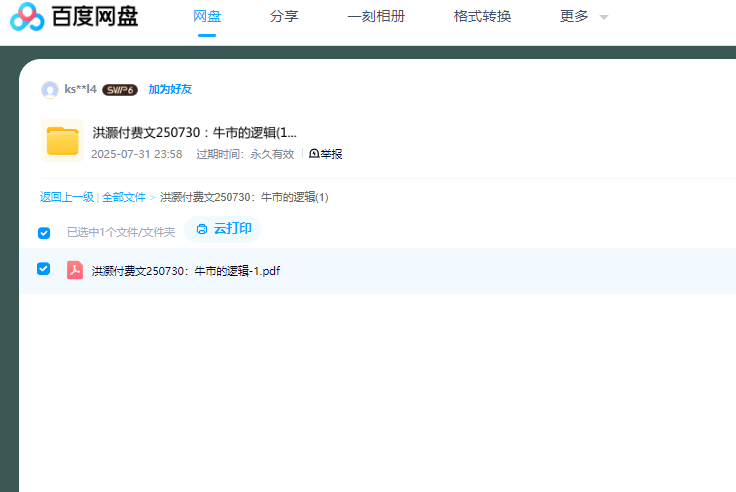Click the red PDF file icon
The width and height of the screenshot is (736, 492).
(x=75, y=270)
